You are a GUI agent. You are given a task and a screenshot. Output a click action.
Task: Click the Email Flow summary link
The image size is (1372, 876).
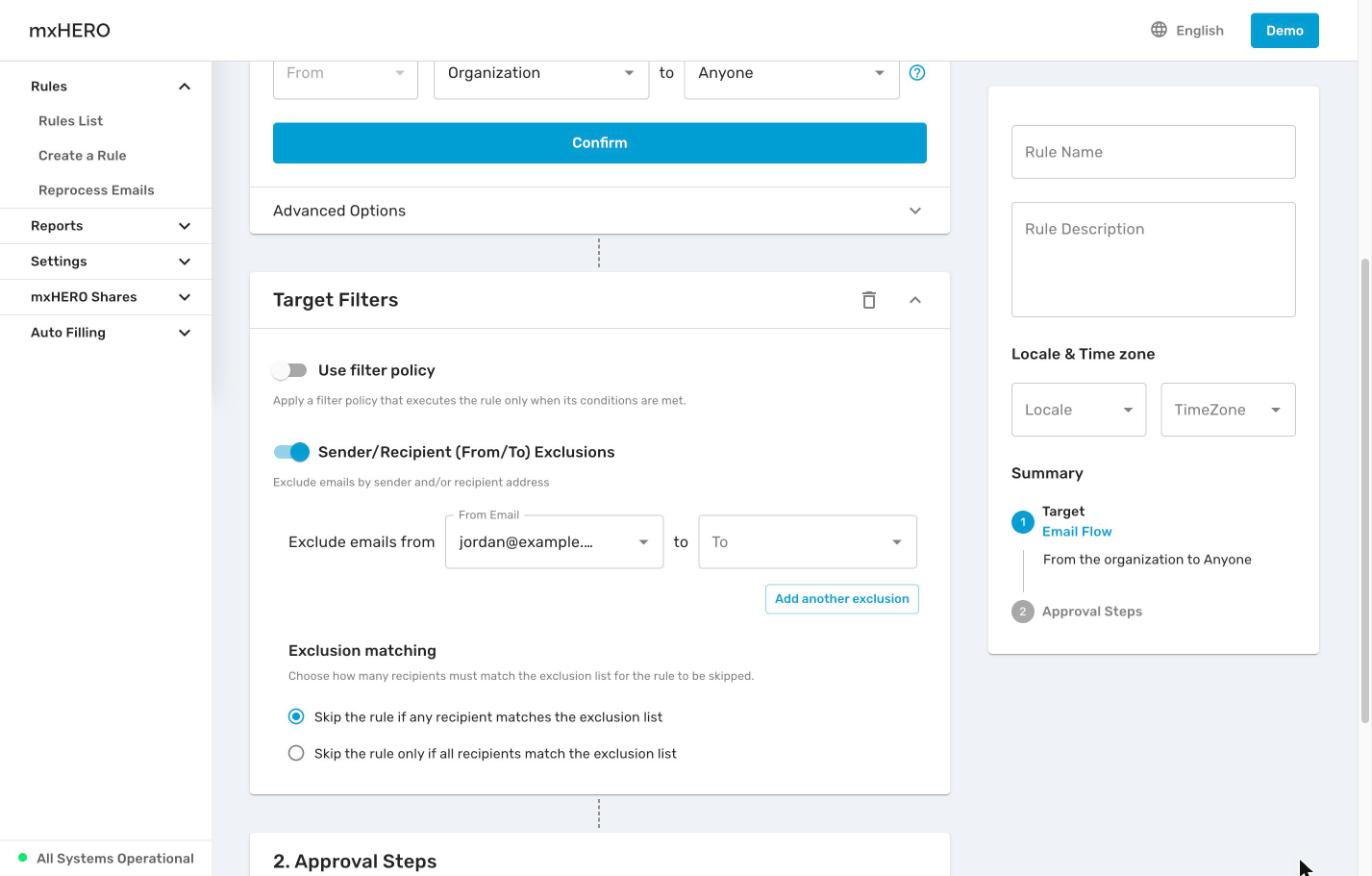[x=1077, y=532]
